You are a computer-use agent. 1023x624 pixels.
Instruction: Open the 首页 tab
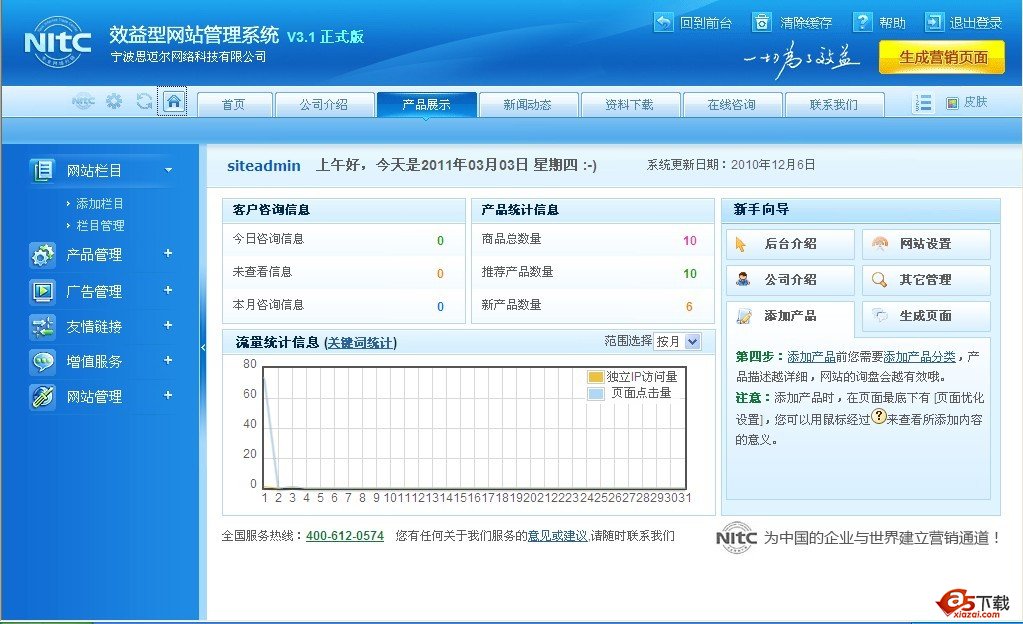(x=234, y=104)
